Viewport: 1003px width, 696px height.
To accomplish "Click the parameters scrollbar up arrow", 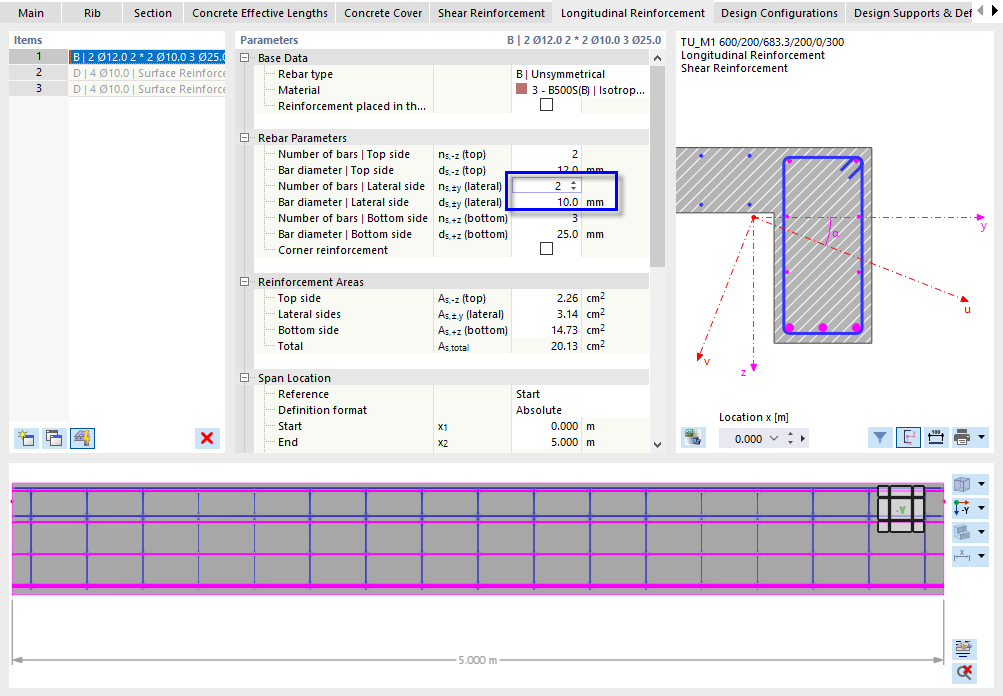I will [x=658, y=58].
